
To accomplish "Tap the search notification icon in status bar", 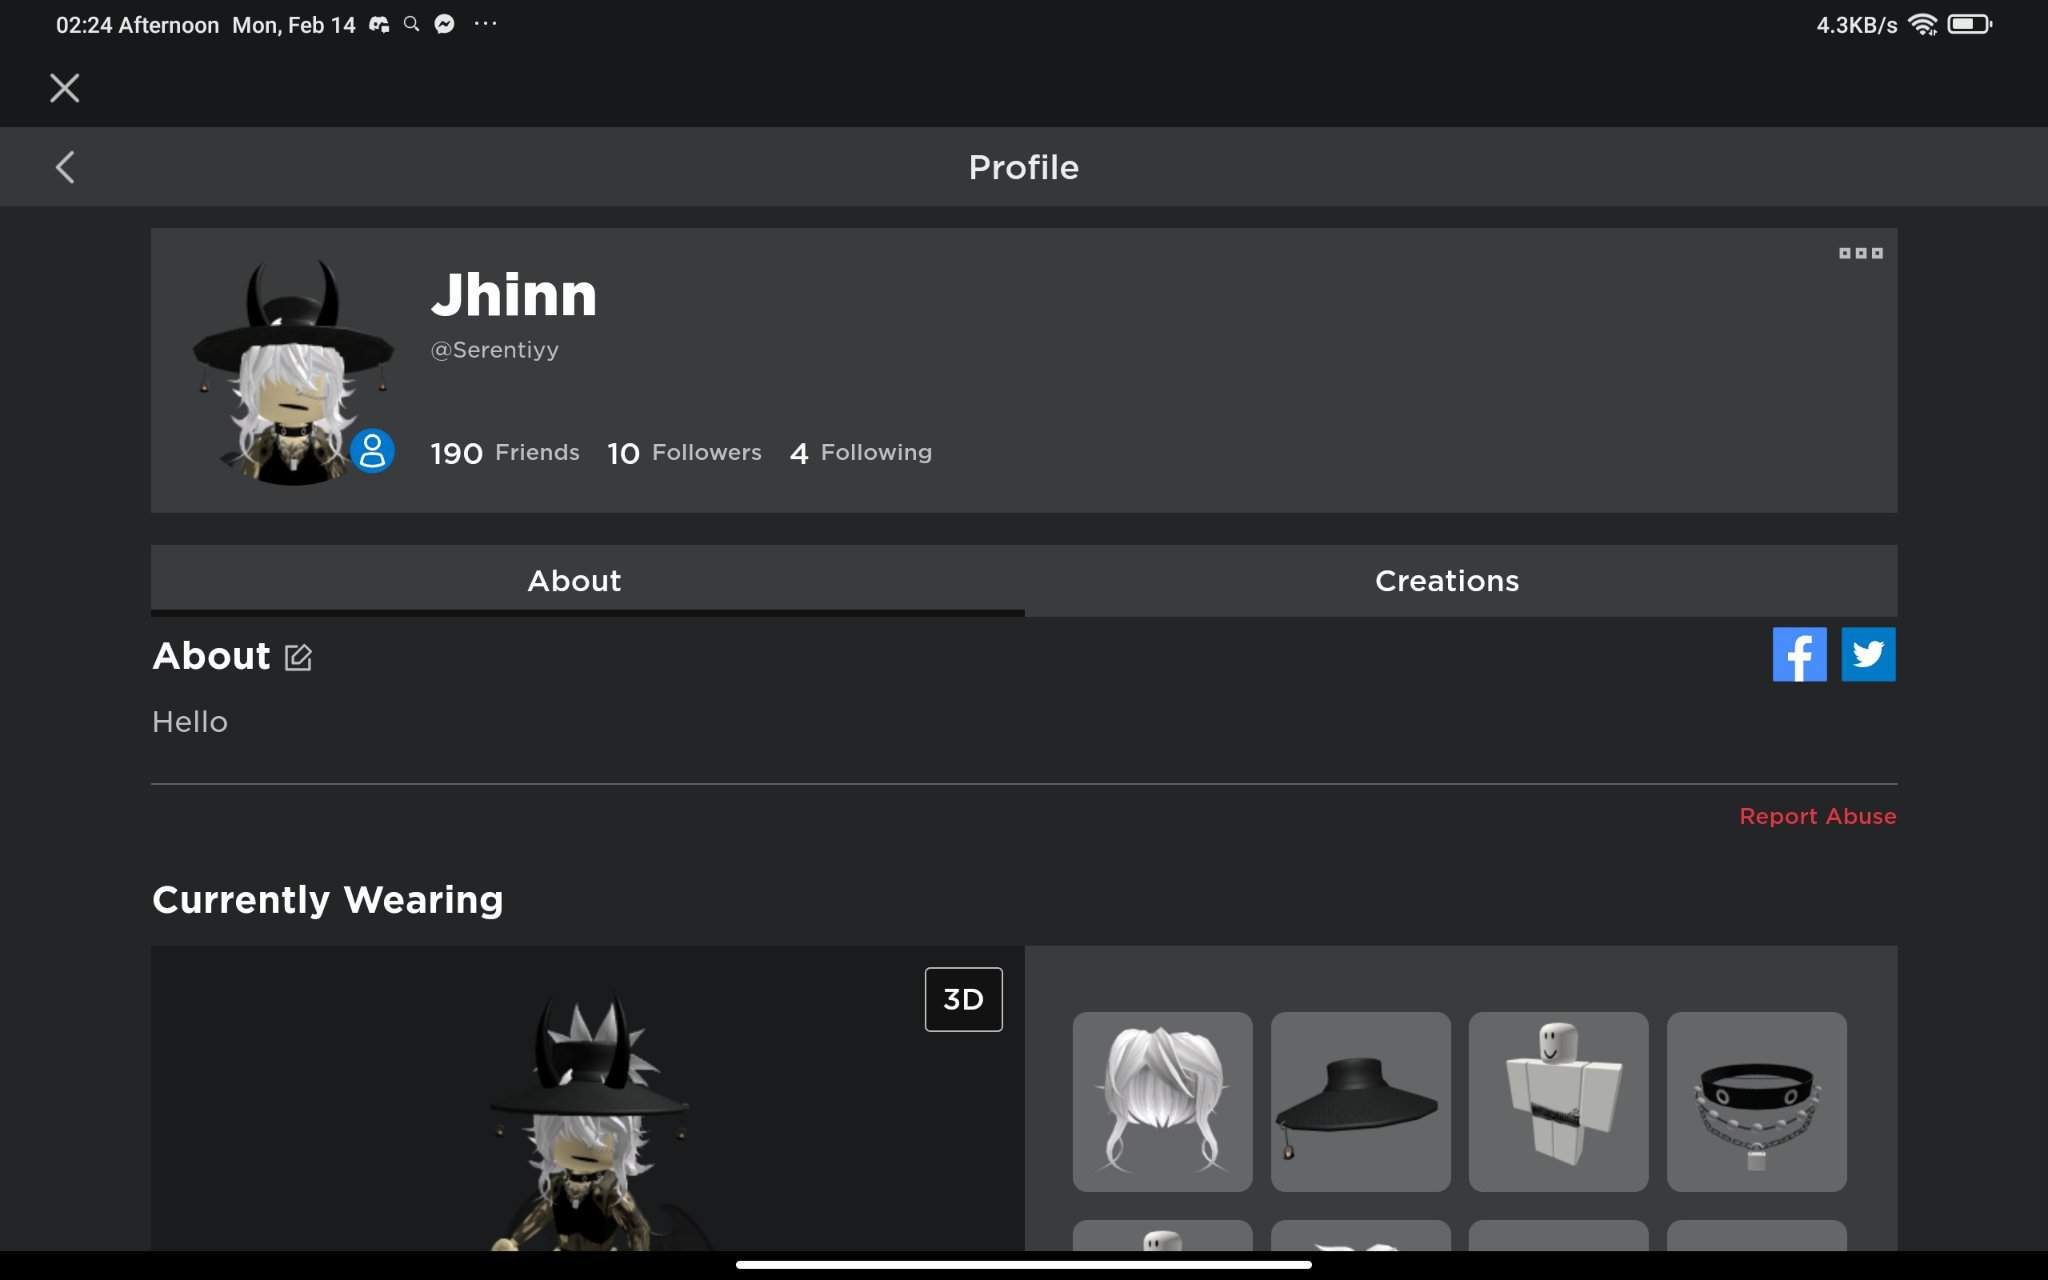I will pos(411,24).
